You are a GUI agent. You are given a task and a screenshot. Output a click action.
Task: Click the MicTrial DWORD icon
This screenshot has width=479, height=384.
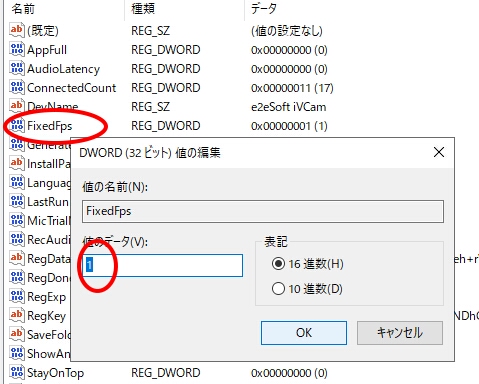point(17,220)
